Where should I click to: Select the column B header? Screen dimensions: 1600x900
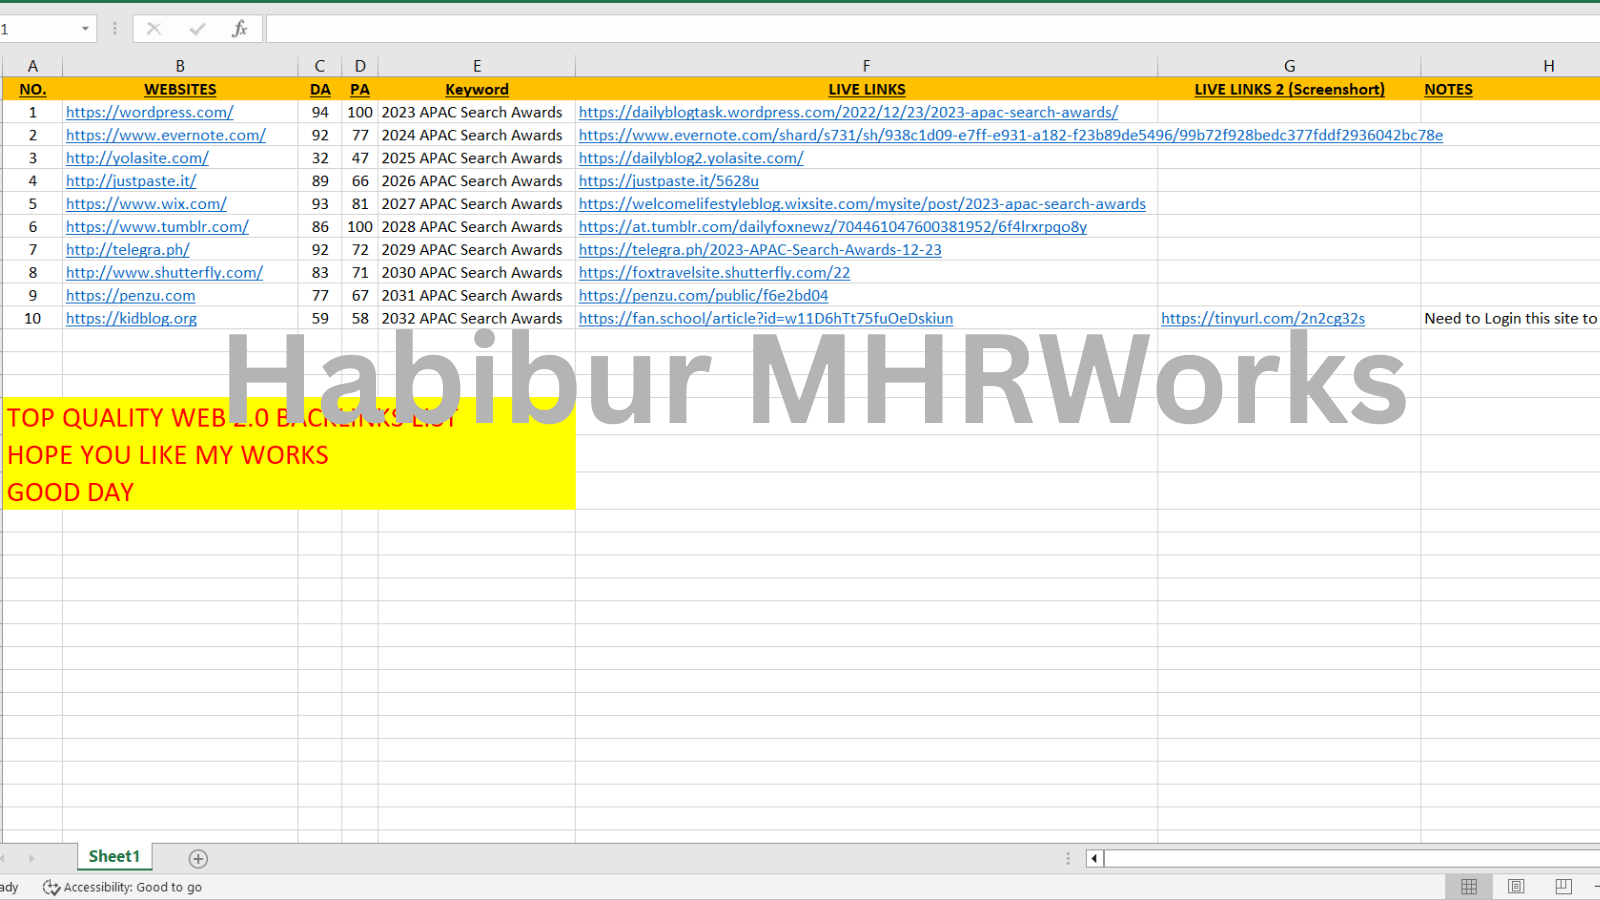point(180,66)
